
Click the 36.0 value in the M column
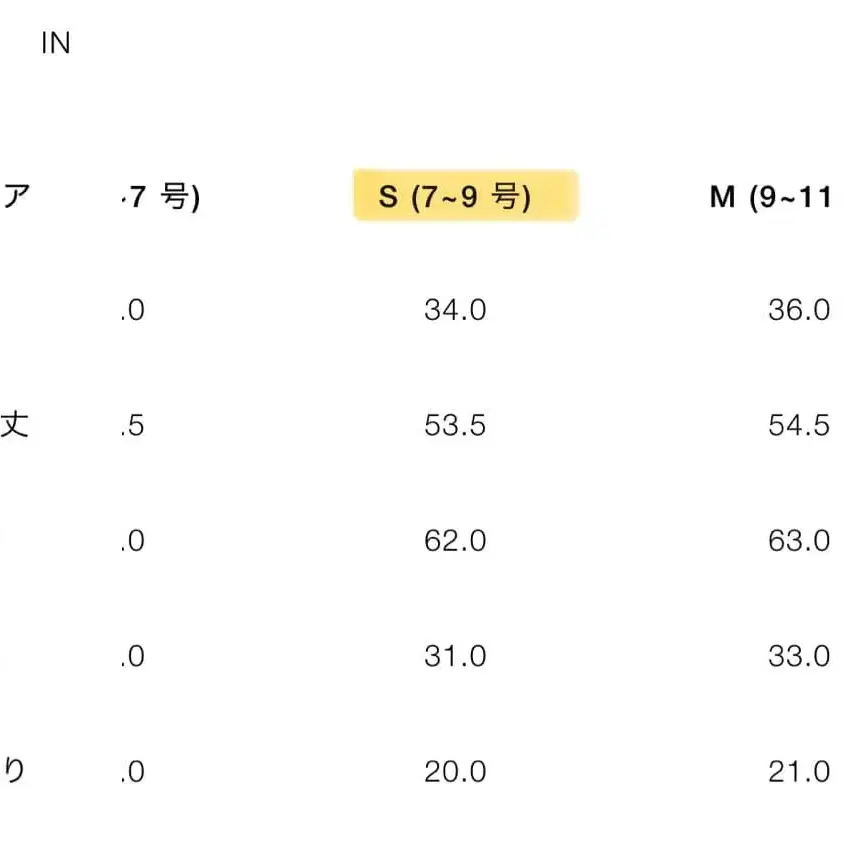coord(799,310)
